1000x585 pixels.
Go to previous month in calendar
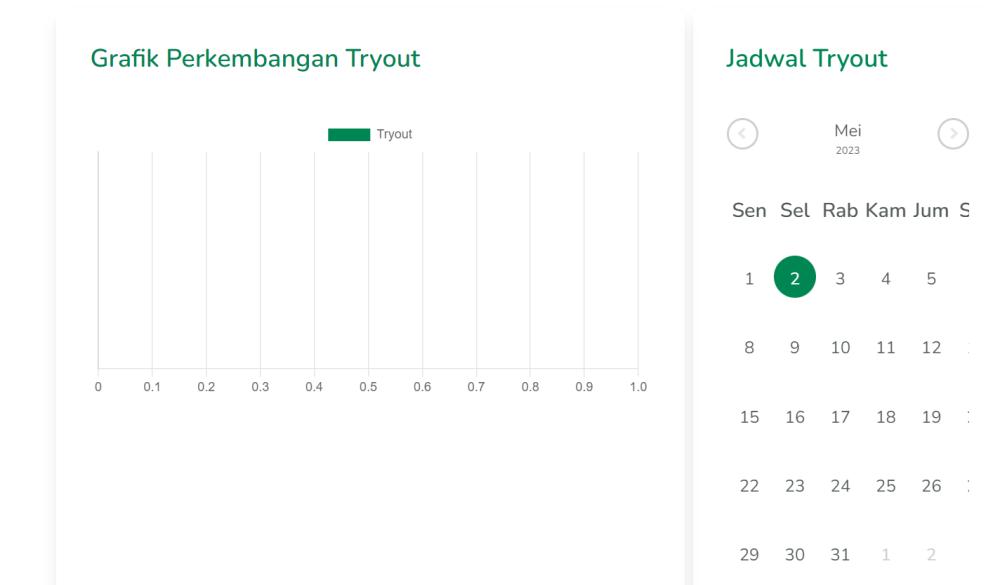pyautogui.click(x=742, y=134)
